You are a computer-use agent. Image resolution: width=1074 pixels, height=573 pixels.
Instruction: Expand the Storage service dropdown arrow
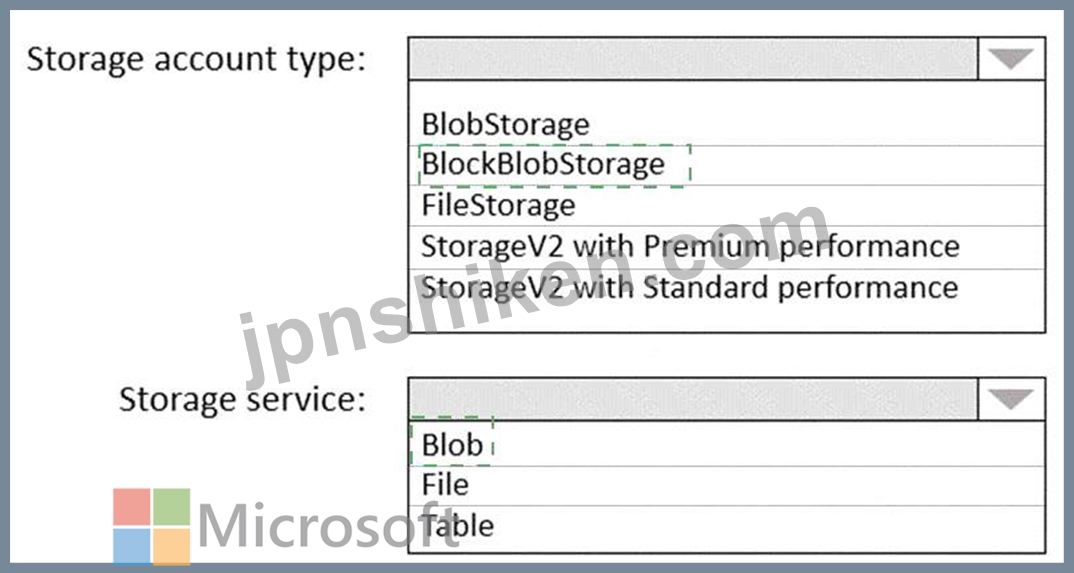(1012, 398)
